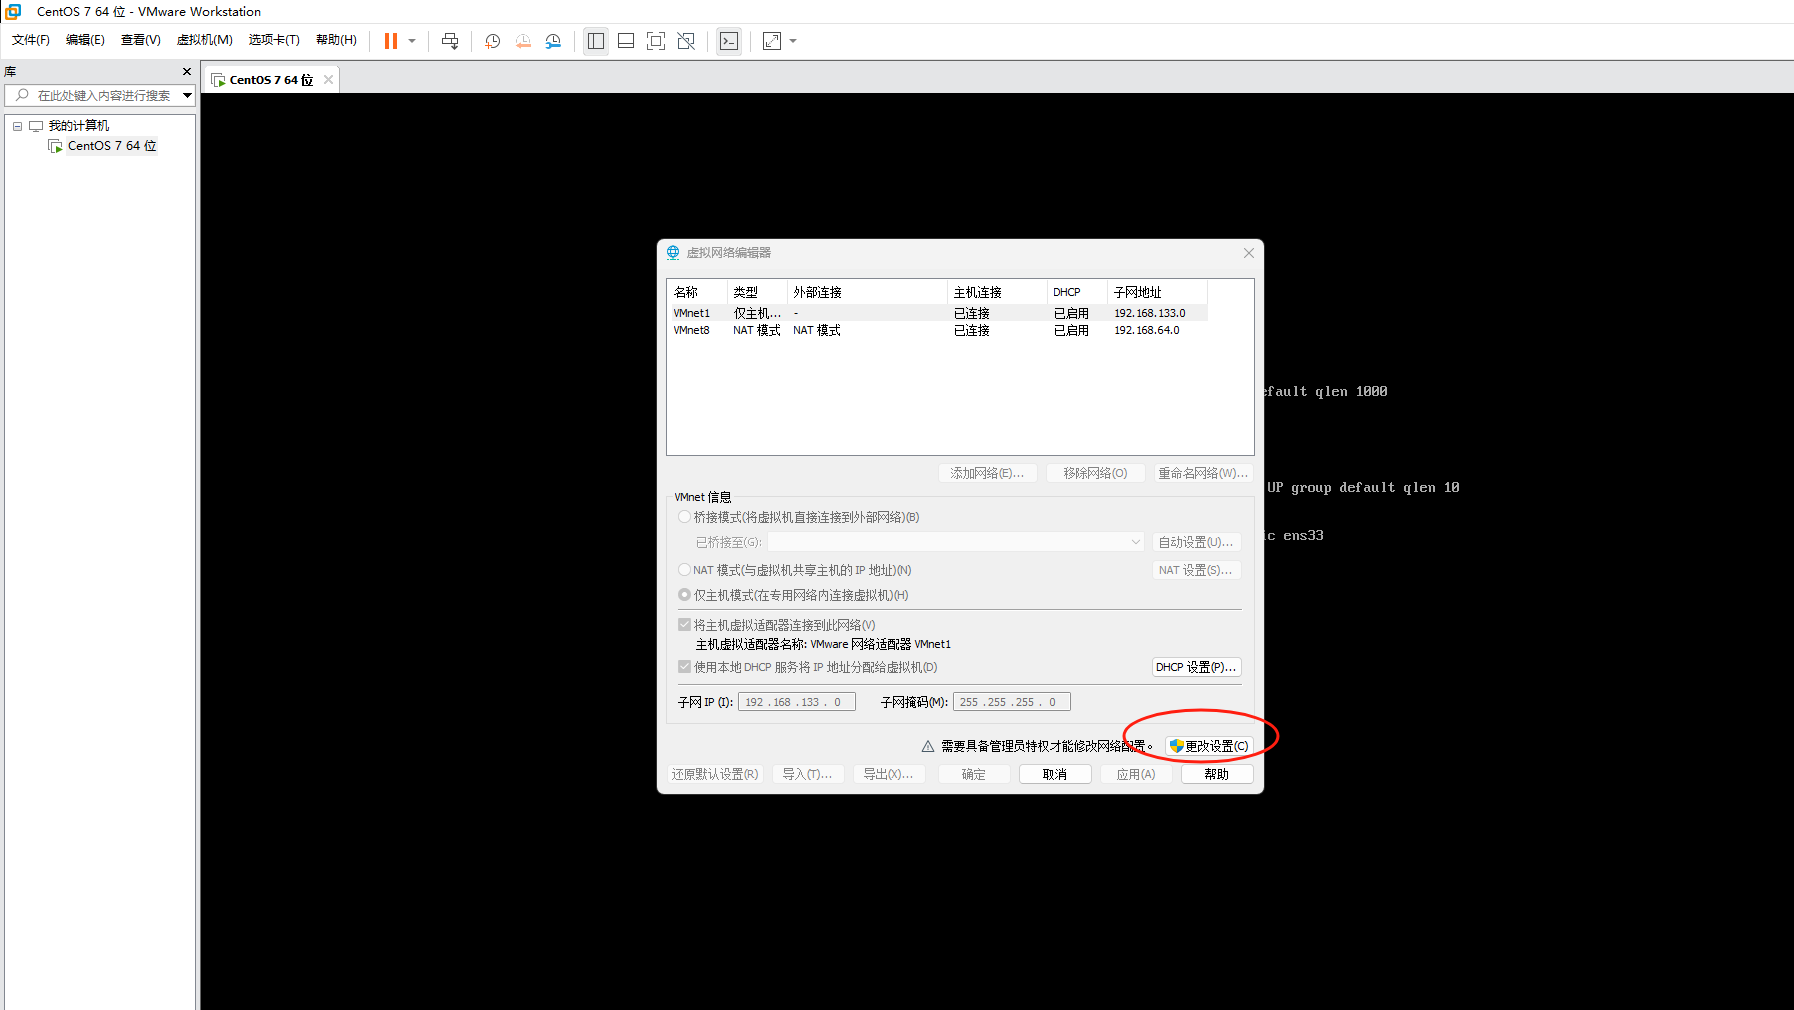Viewport: 1794px width, 1010px height.
Task: Click the 子网地址 column header
Action: click(1157, 292)
